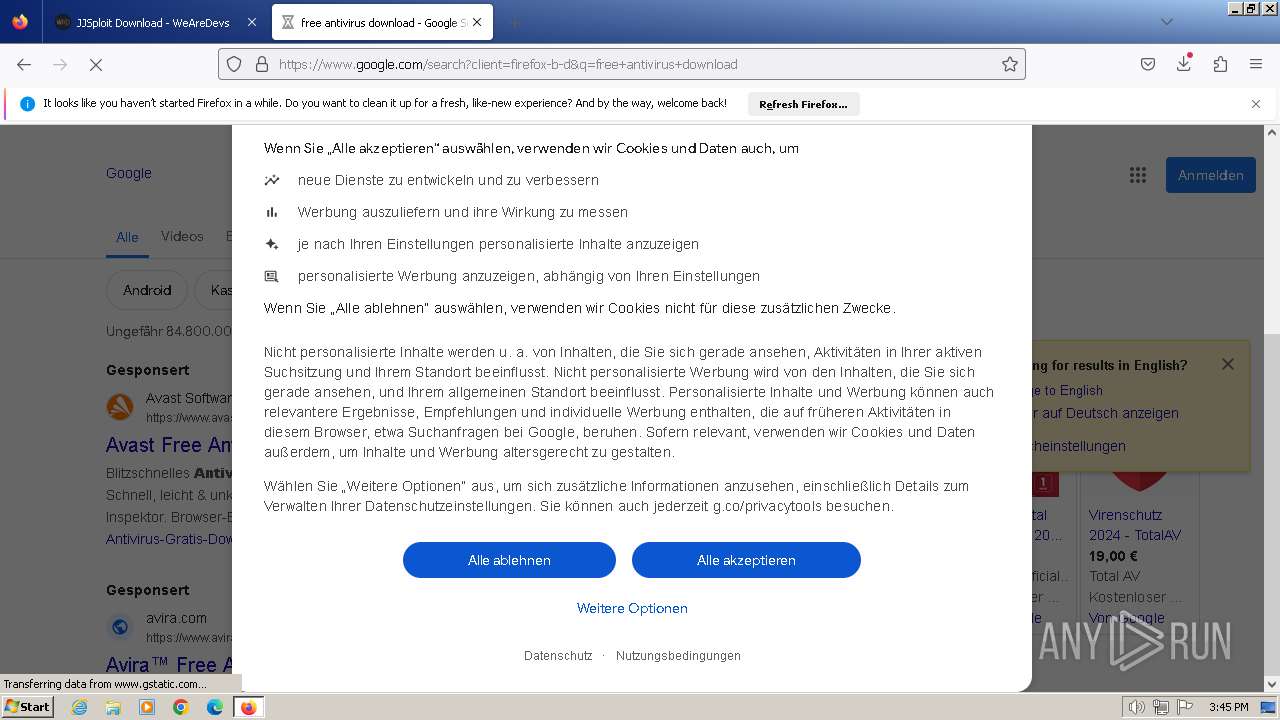
Task: Close the free antivirus download tab
Action: coord(477,22)
